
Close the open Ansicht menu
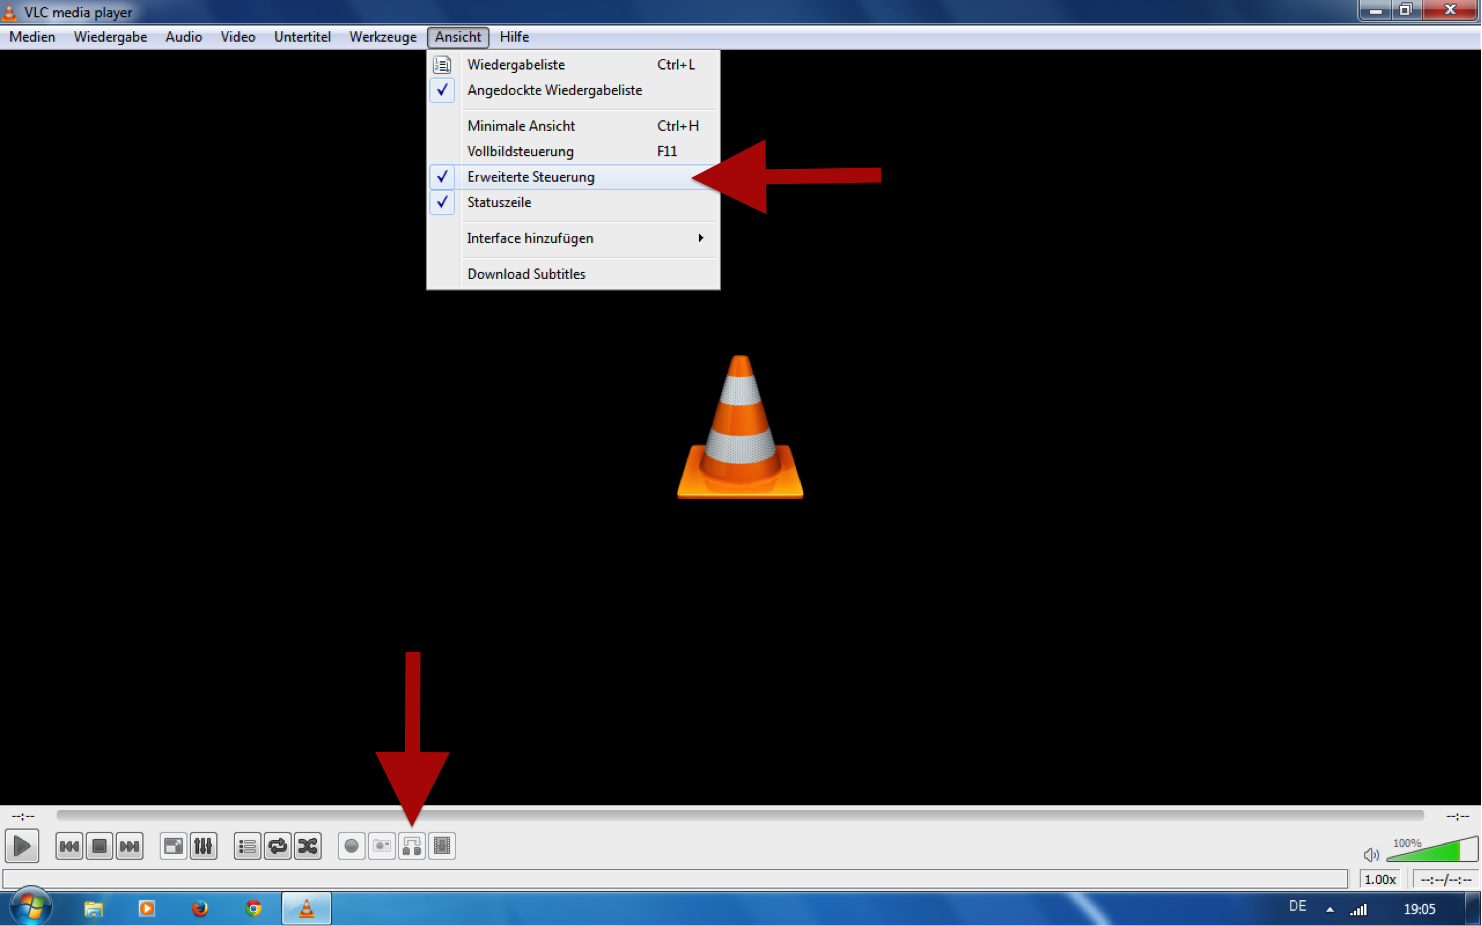[x=458, y=37]
